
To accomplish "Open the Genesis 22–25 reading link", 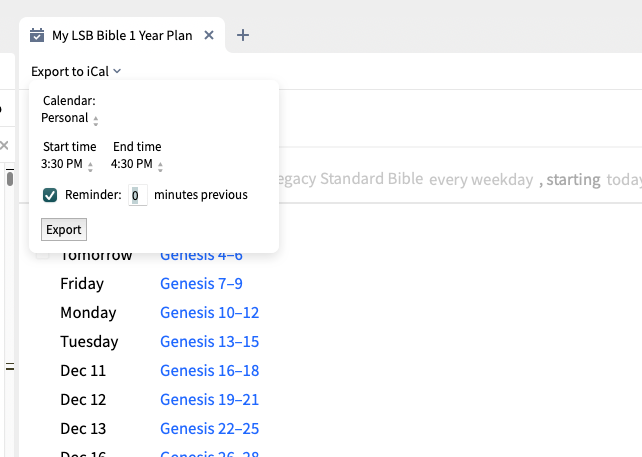I will [209, 429].
